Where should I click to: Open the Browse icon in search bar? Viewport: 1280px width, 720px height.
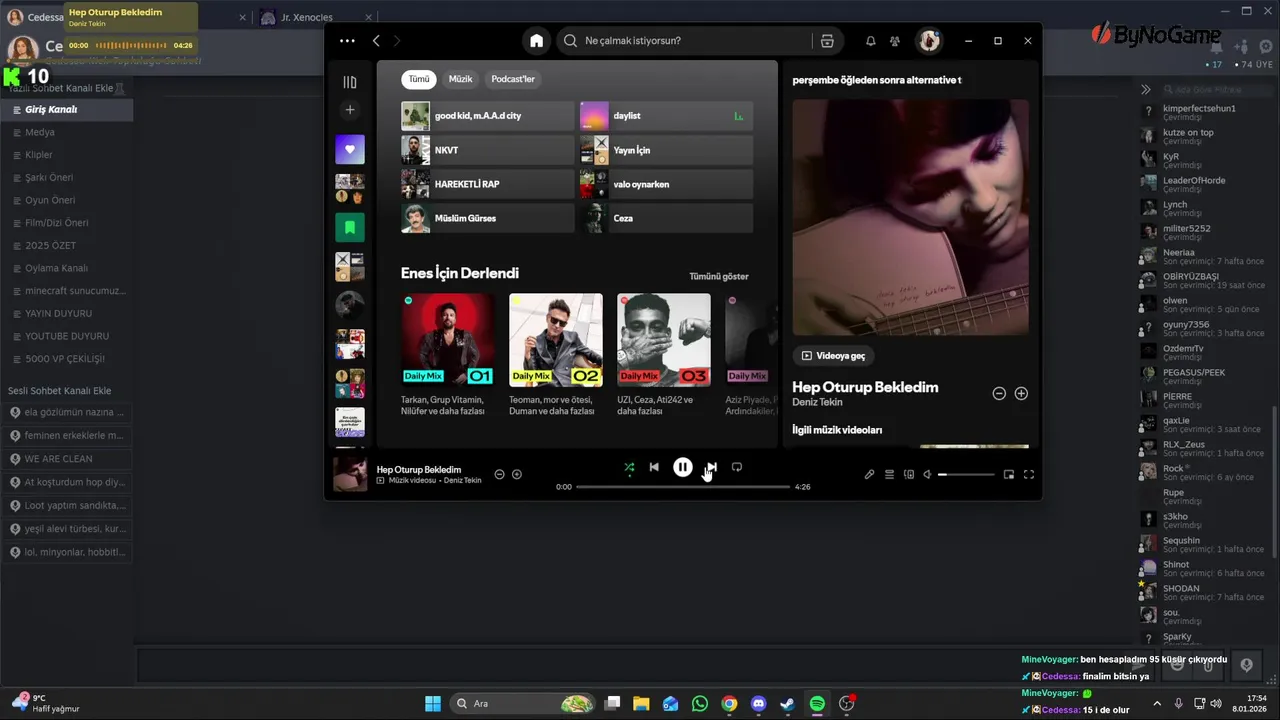click(827, 41)
